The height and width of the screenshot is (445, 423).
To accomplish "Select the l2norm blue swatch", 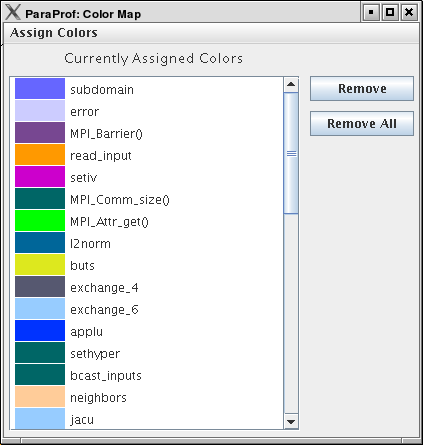I will 40,243.
